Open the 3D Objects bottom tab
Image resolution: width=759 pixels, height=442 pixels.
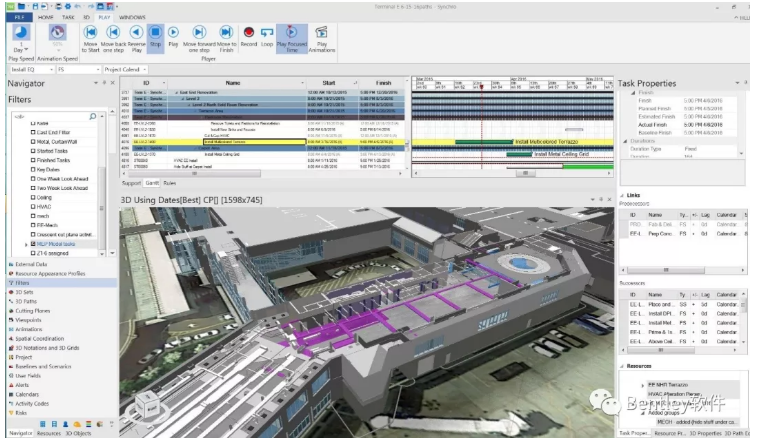[x=78, y=433]
